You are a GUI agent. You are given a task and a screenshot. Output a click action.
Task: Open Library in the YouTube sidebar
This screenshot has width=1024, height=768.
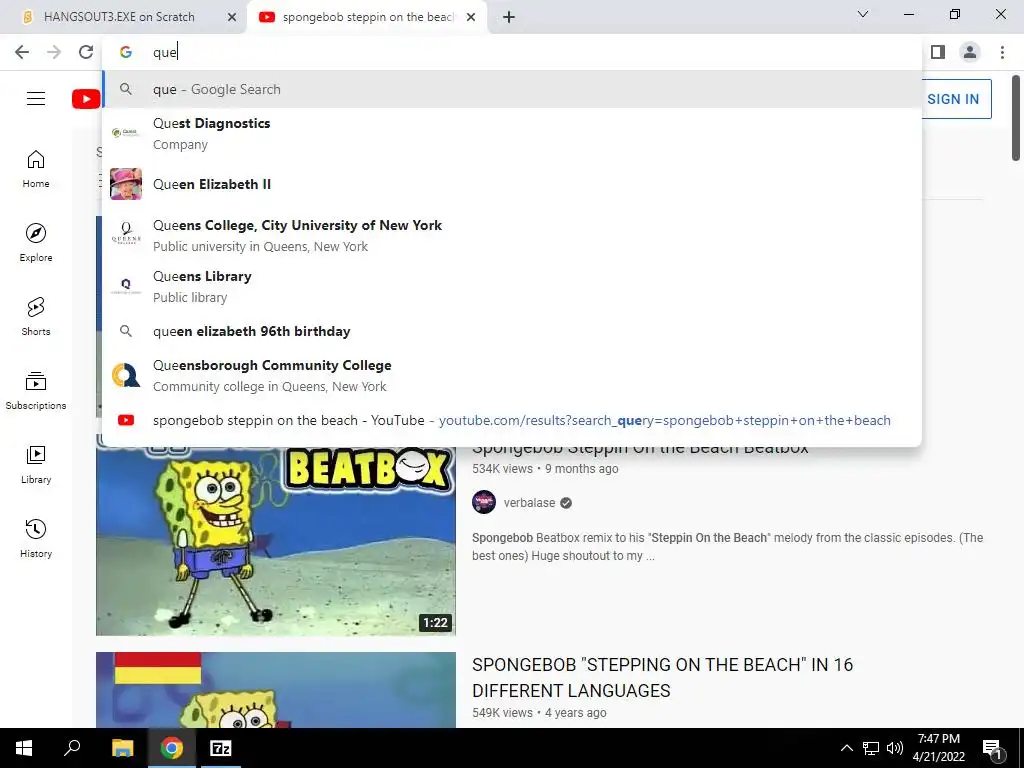(36, 464)
